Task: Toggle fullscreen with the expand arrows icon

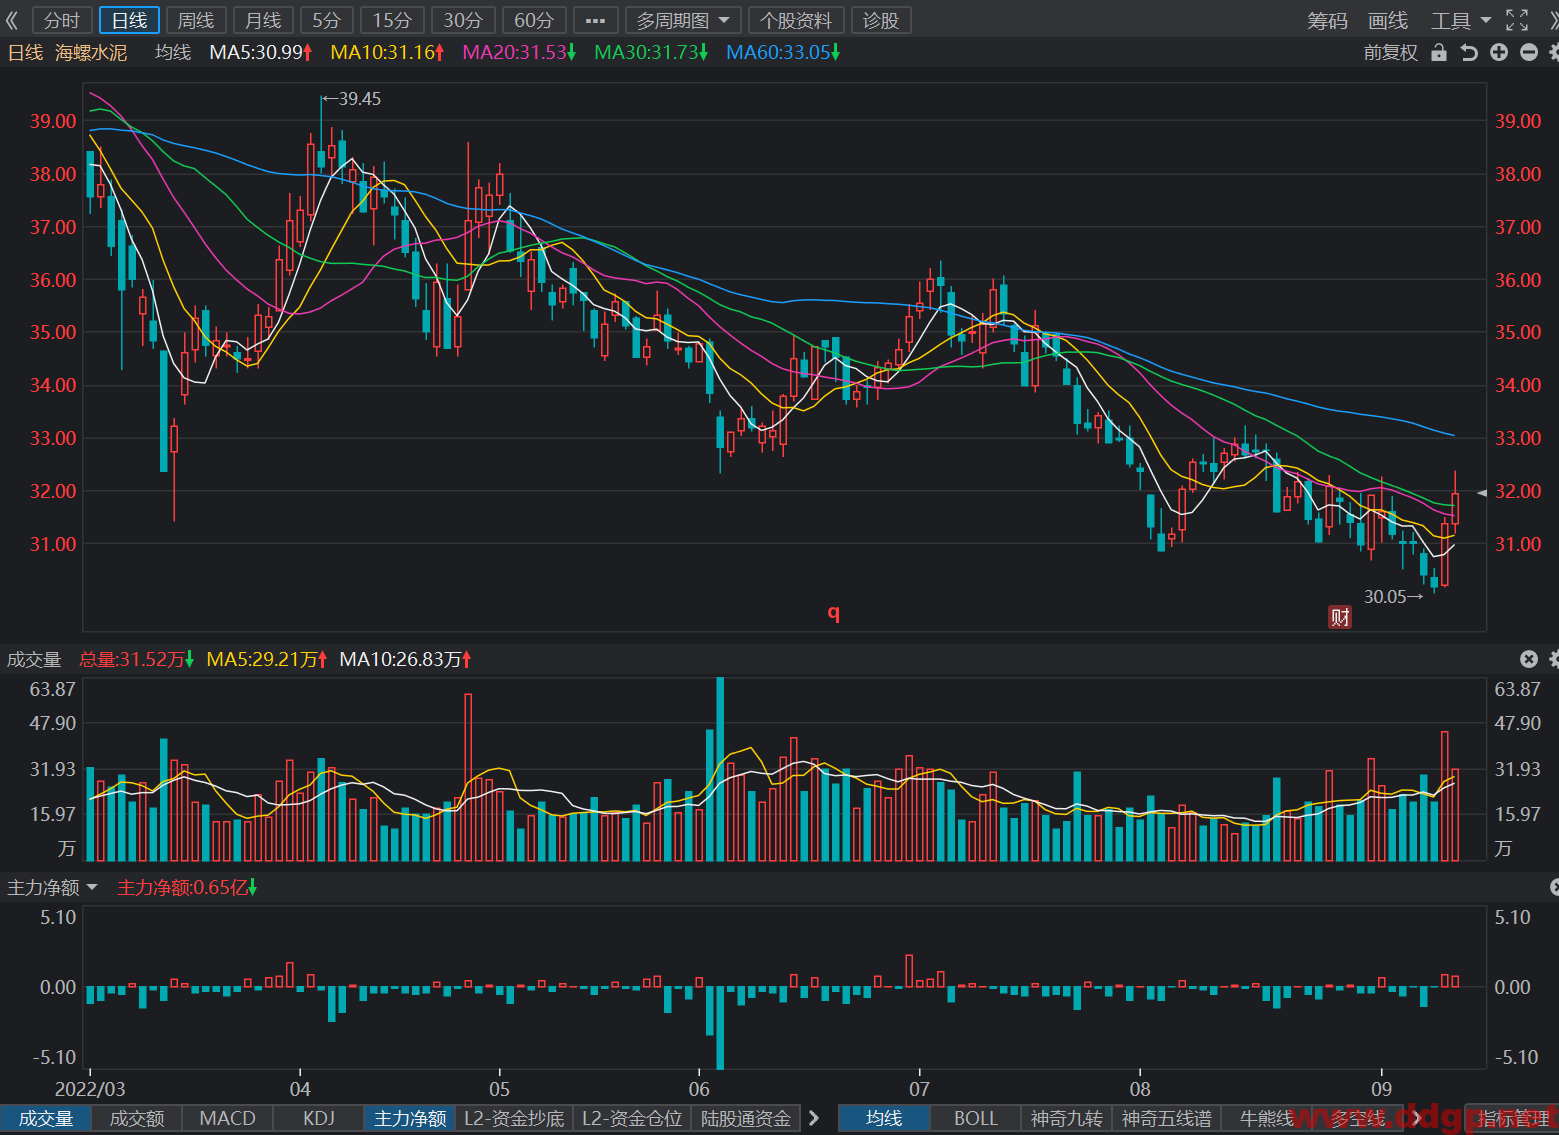Action: point(1517,20)
